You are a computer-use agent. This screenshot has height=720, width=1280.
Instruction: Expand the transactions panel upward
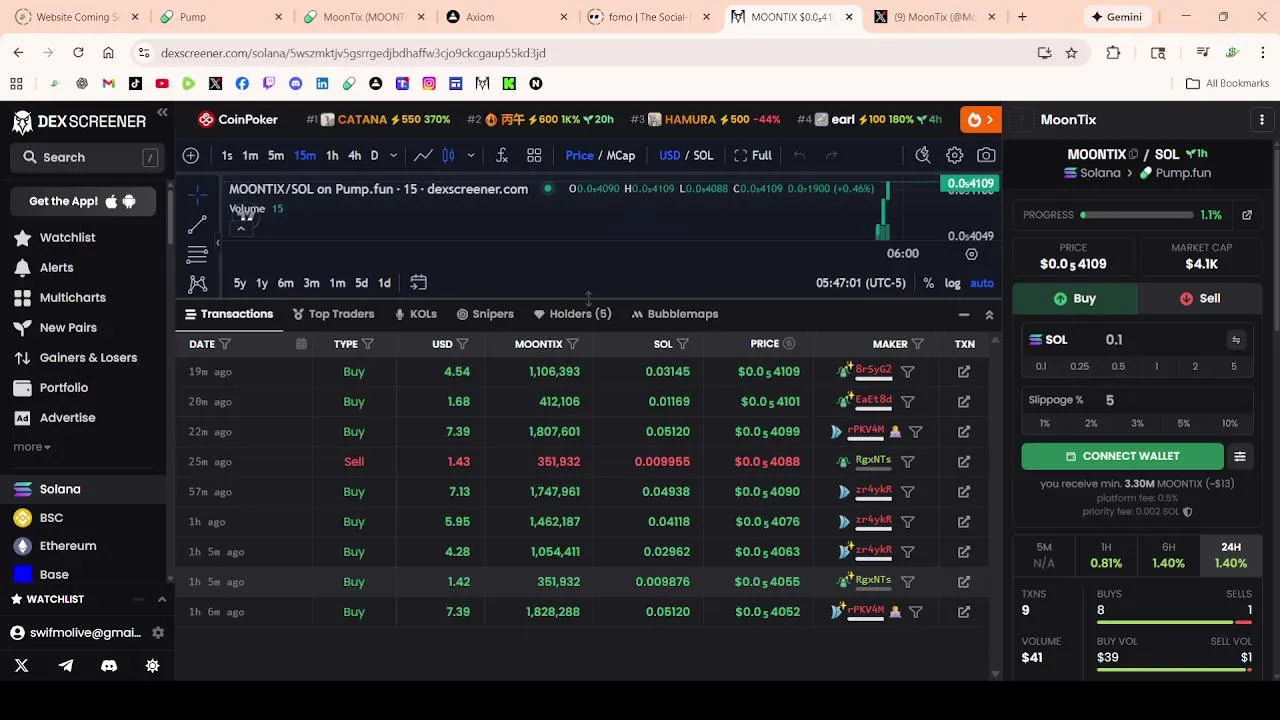click(989, 315)
